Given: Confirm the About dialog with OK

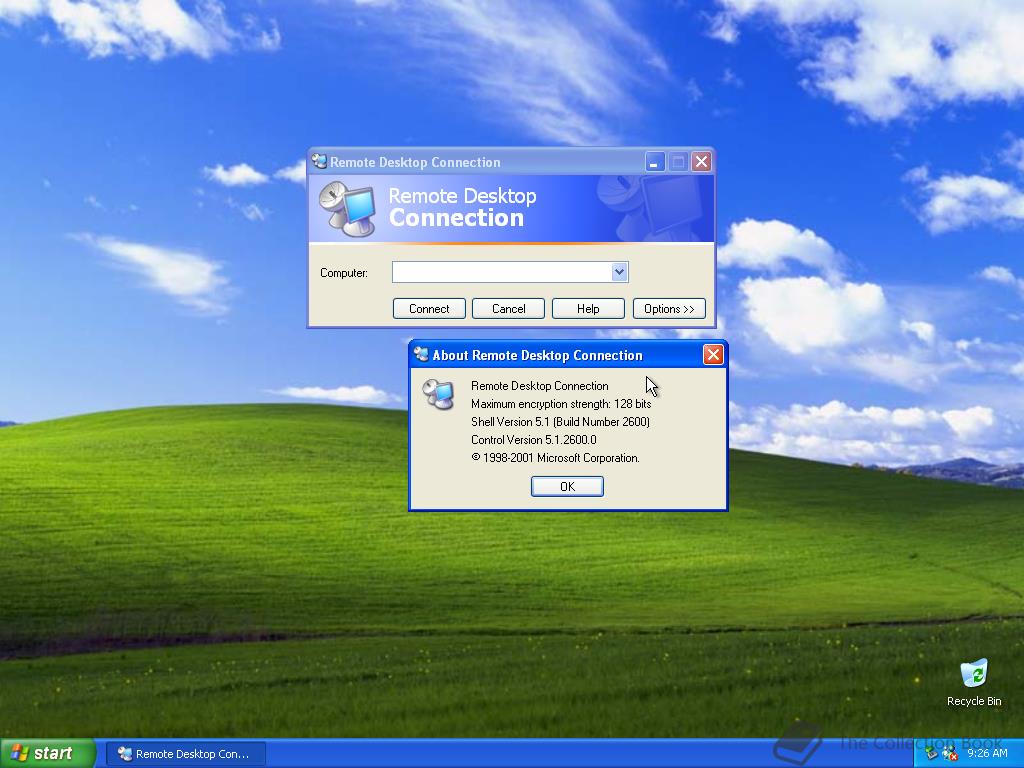Looking at the screenshot, I should point(567,486).
